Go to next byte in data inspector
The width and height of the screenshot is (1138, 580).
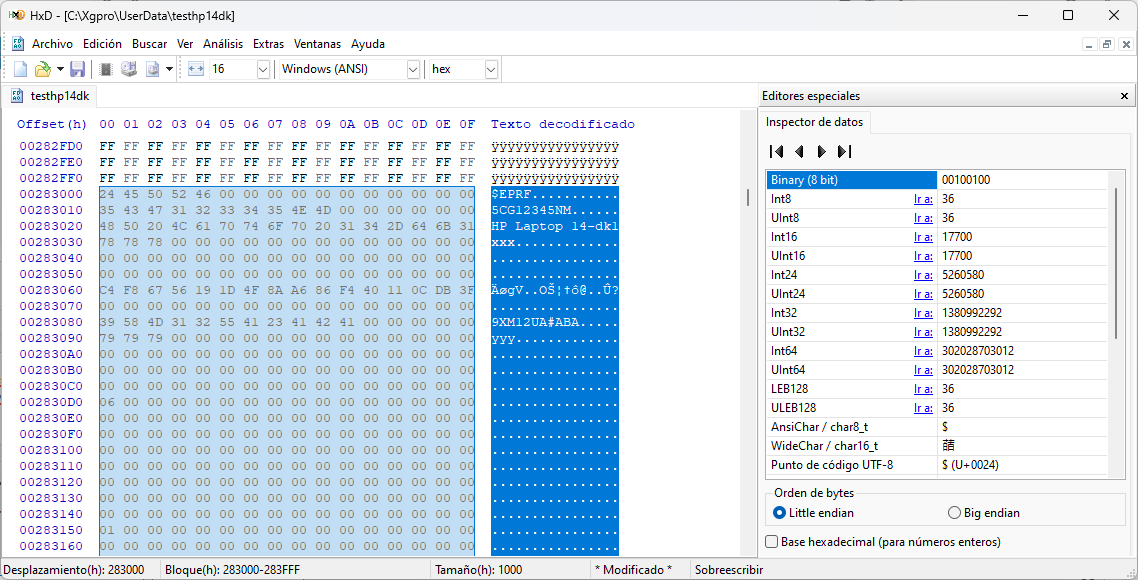pos(821,152)
